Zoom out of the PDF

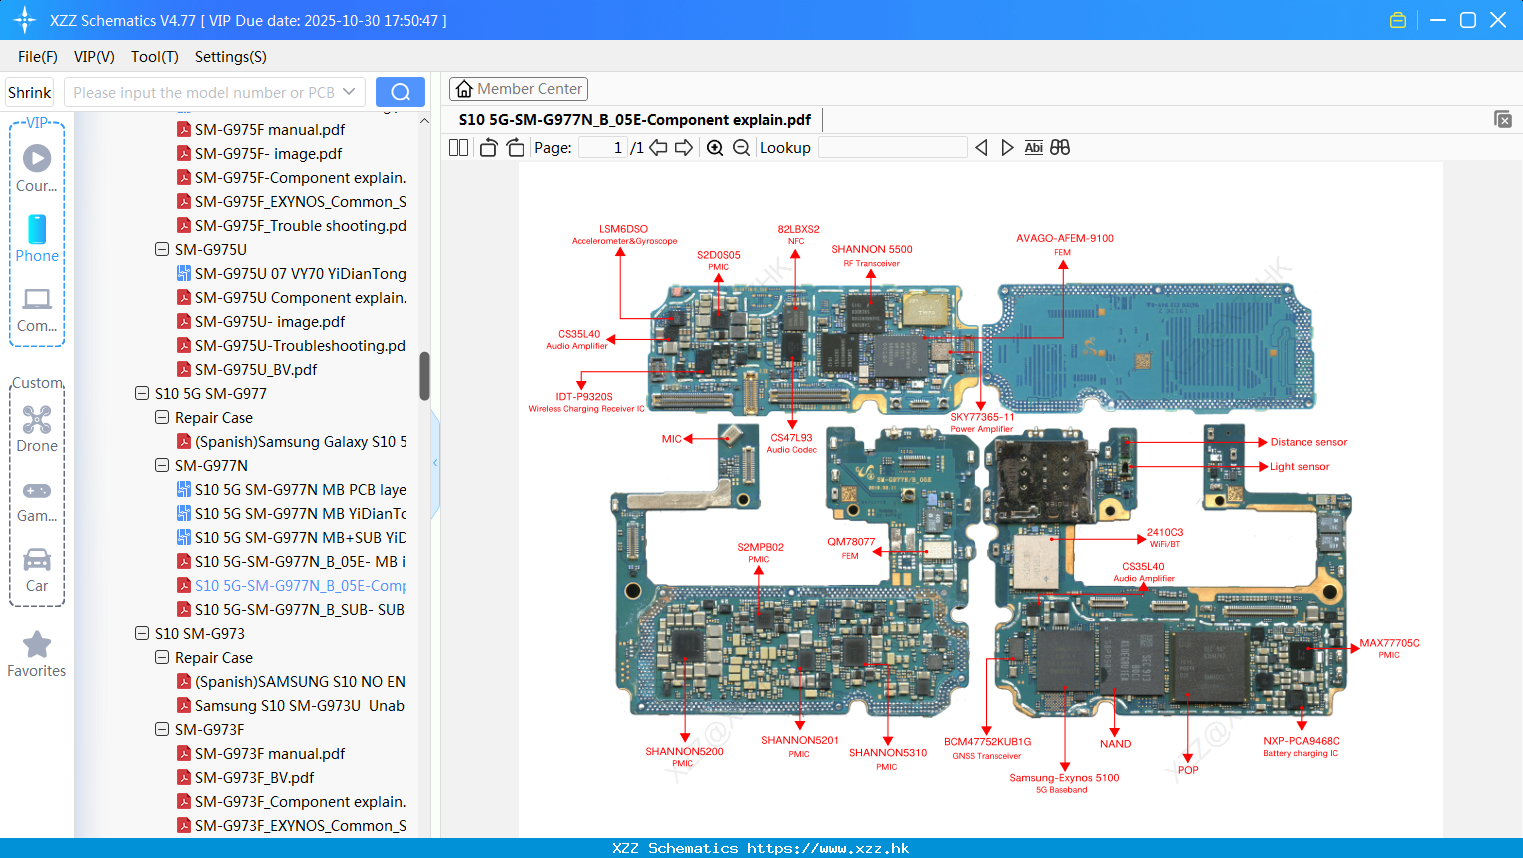tap(741, 148)
